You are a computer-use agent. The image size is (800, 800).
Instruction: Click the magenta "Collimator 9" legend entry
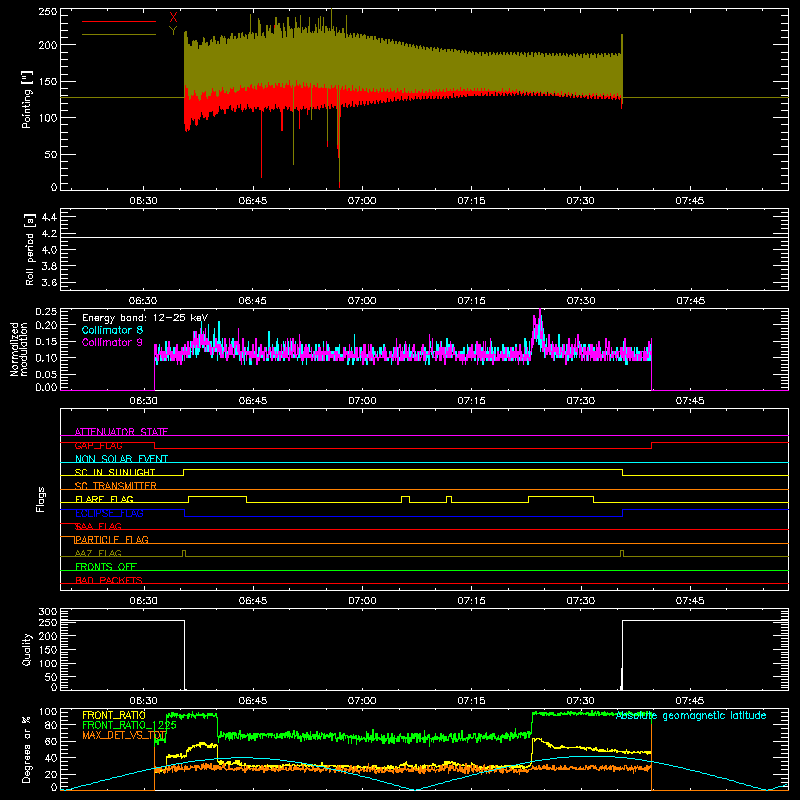point(112,342)
